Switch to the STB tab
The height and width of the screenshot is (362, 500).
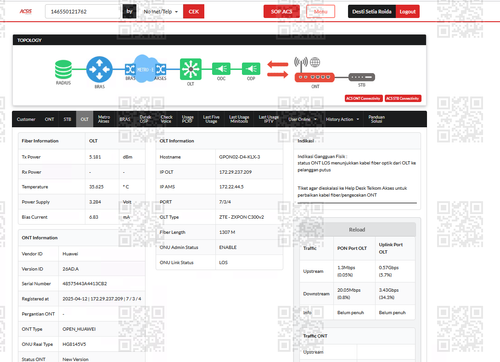(x=67, y=119)
